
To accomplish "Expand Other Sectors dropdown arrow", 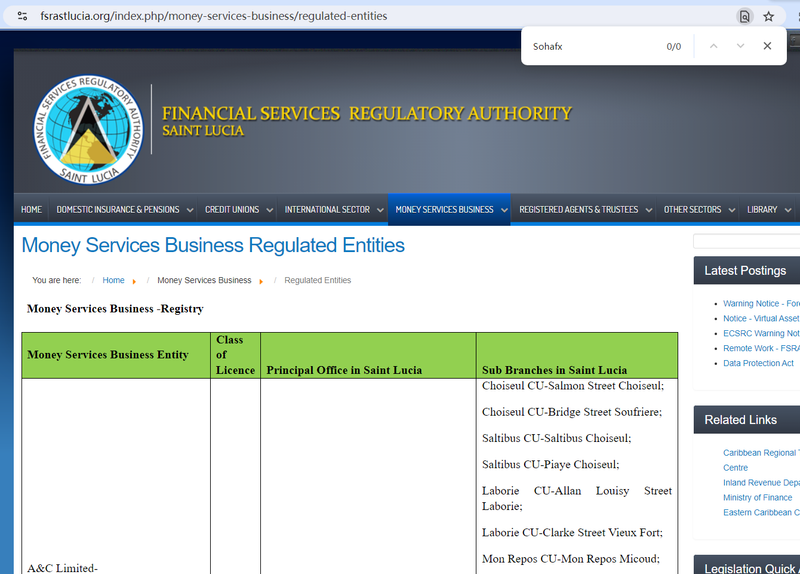I will coord(732,210).
